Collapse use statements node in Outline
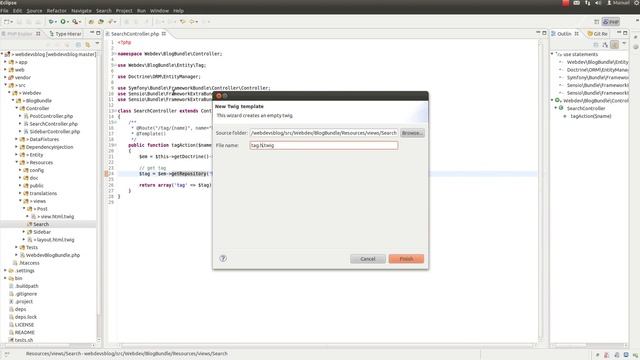 coord(552,54)
